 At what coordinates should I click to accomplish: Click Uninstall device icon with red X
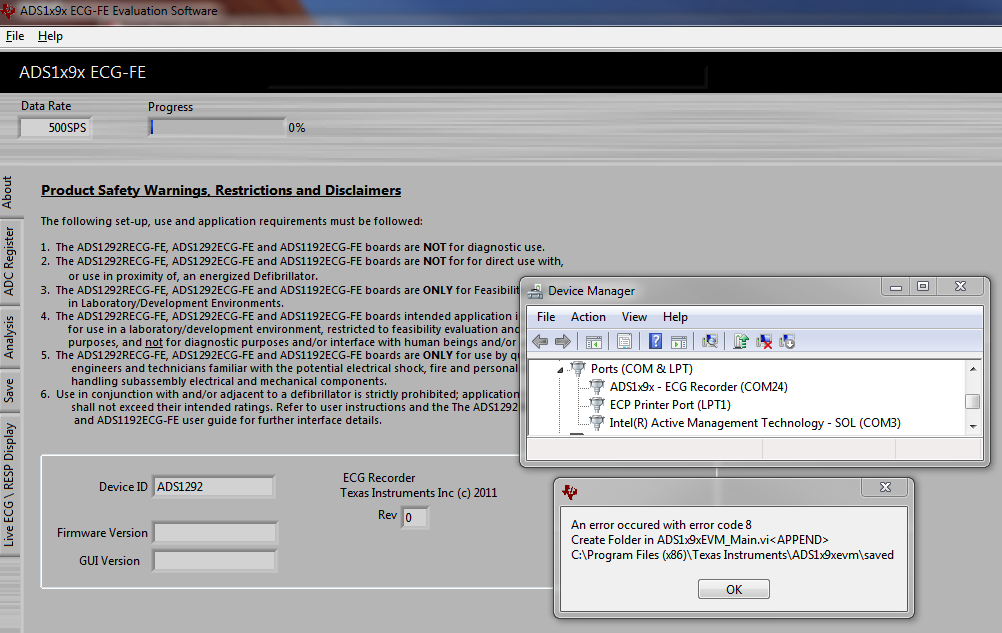point(764,342)
